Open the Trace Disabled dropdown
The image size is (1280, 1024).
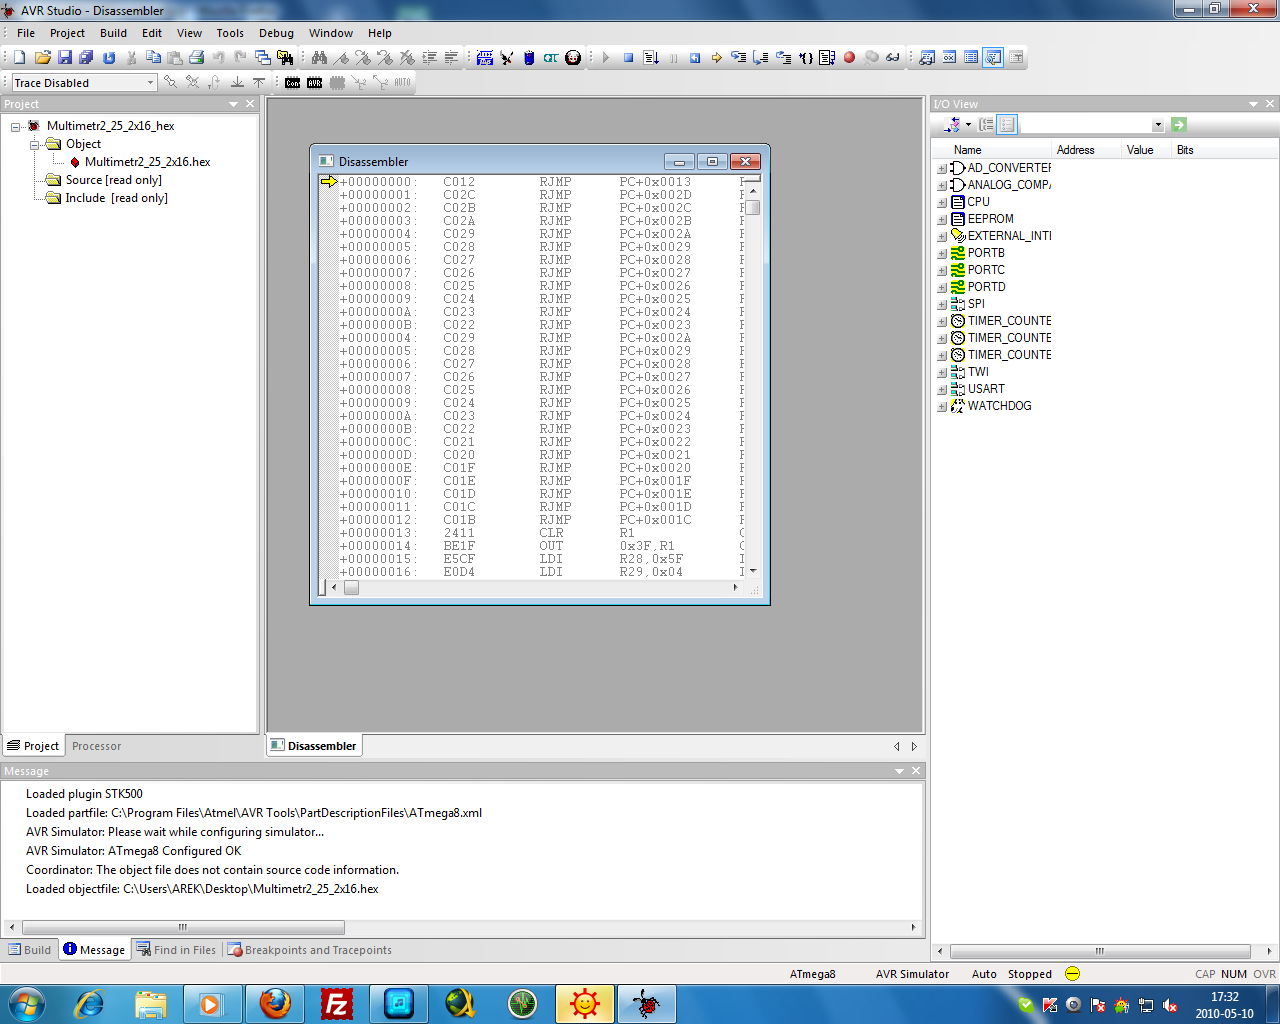pyautogui.click(x=151, y=83)
